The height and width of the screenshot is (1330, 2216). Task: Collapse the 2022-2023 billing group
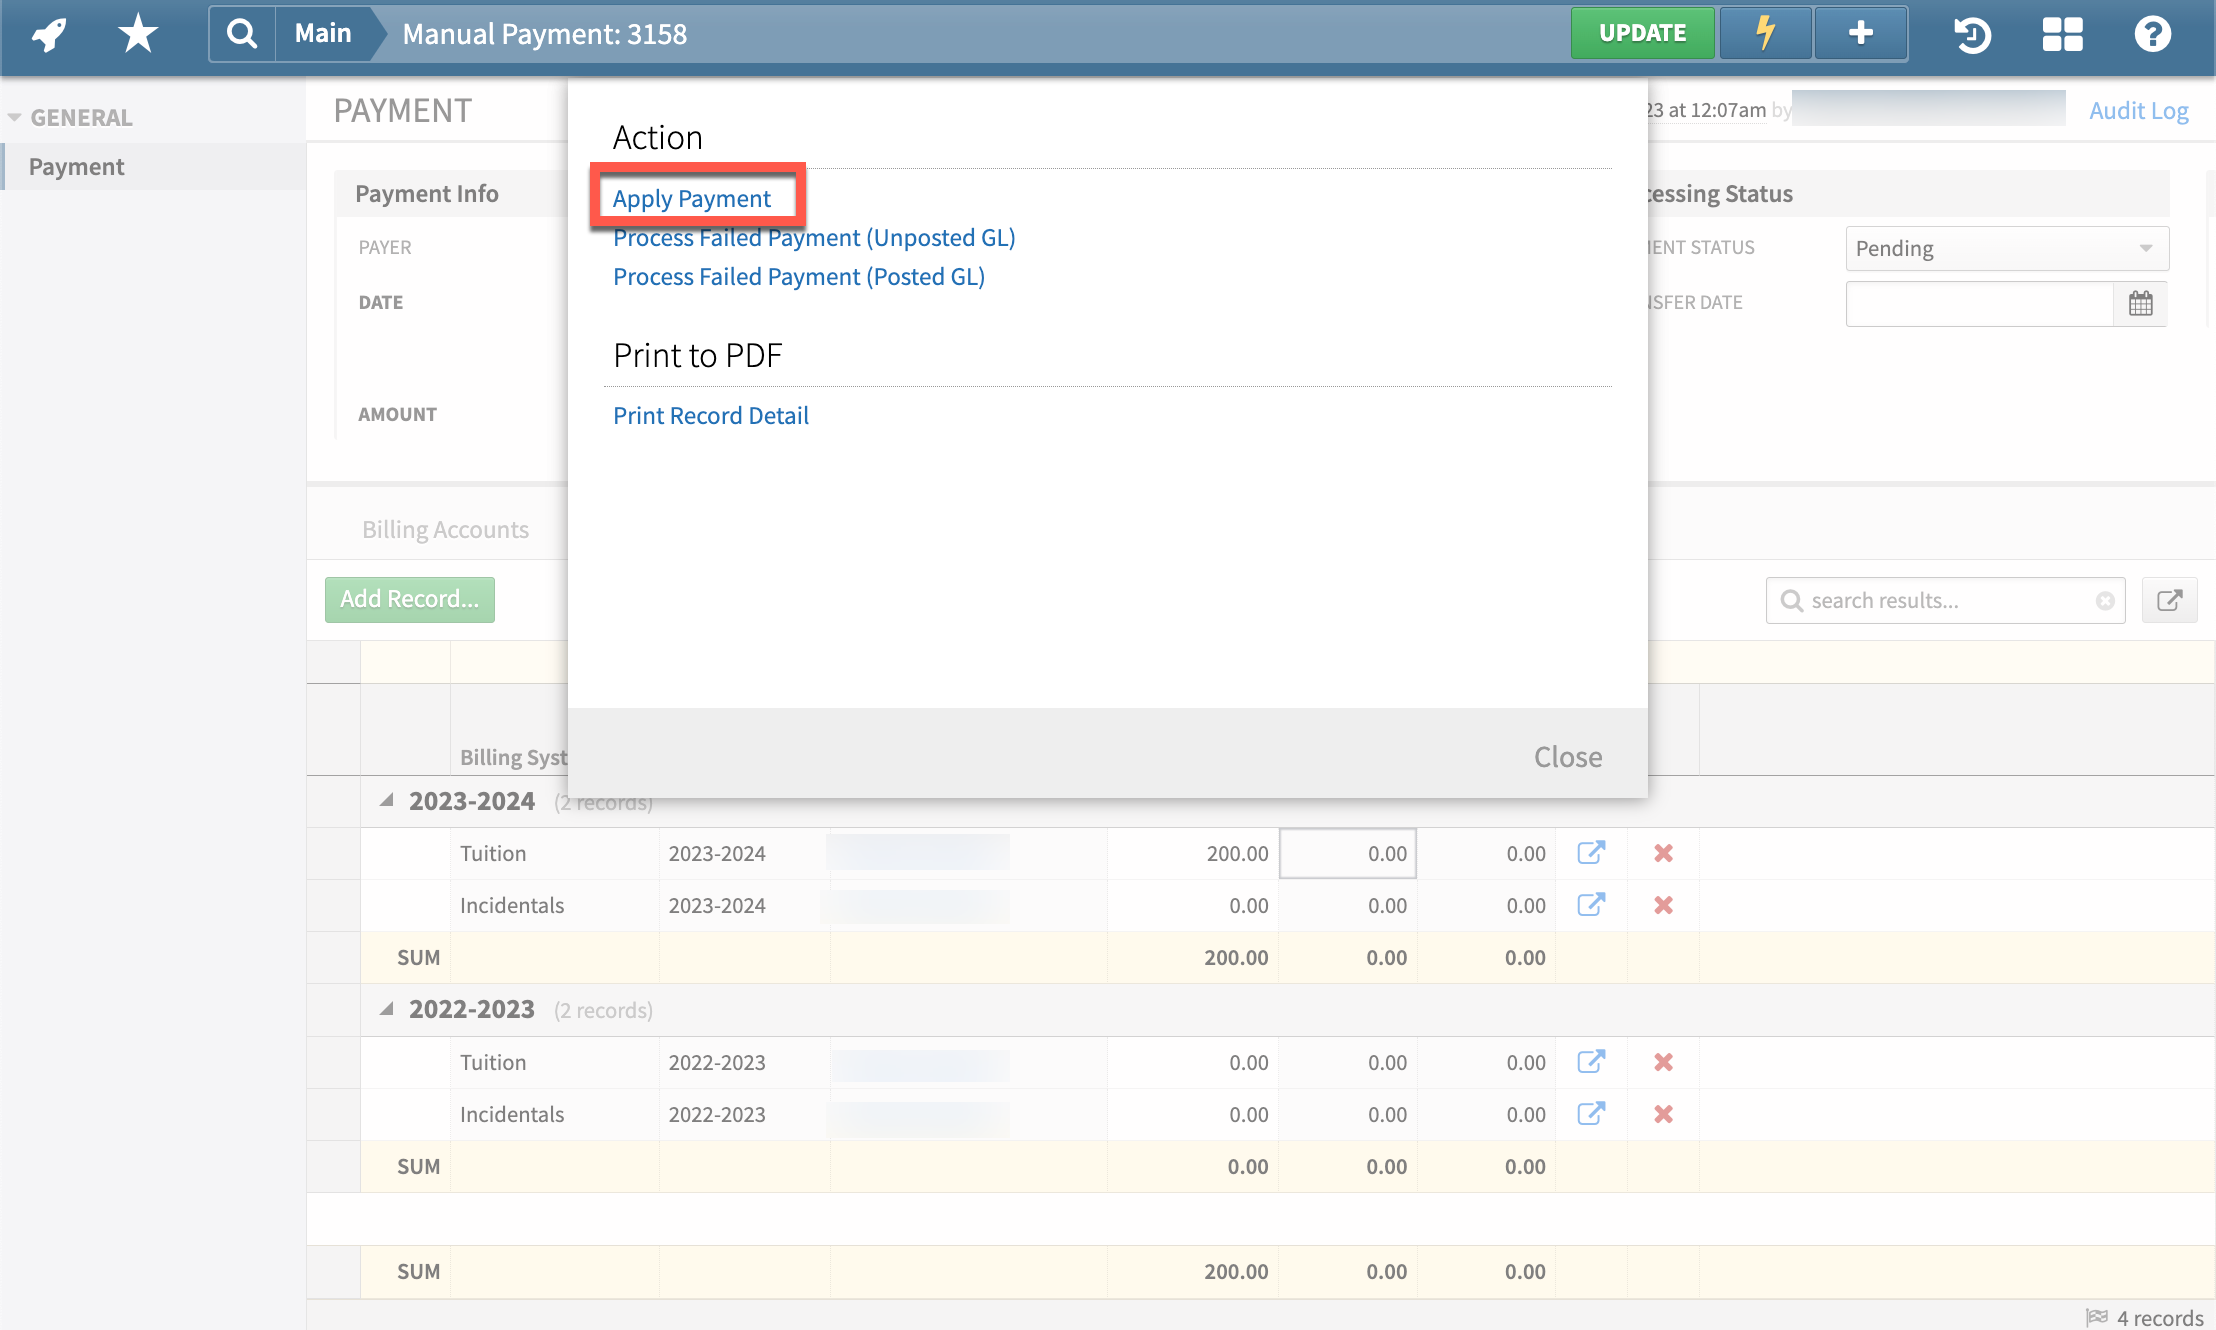389,1008
